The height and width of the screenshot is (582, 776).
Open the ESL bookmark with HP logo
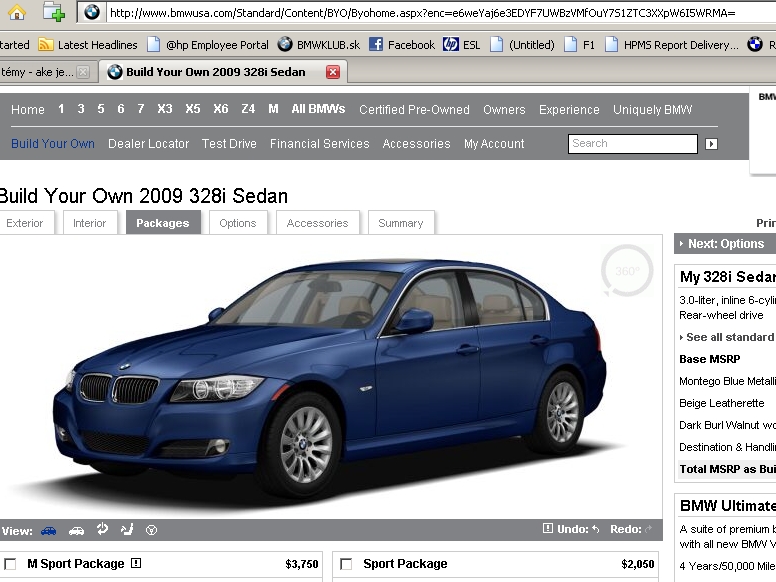[461, 45]
